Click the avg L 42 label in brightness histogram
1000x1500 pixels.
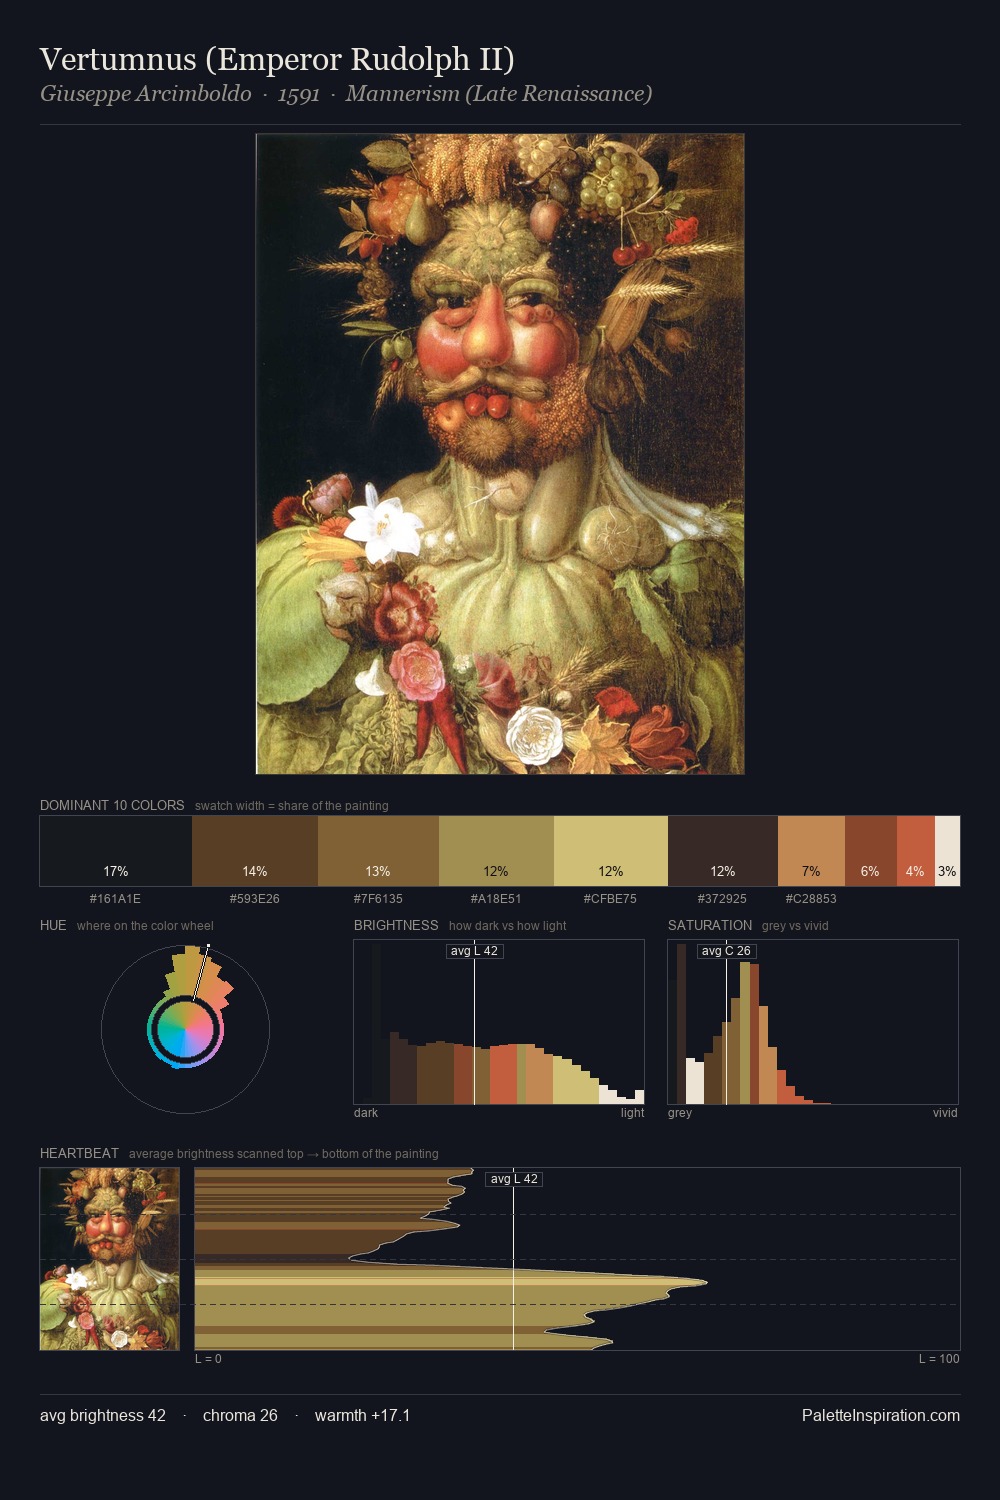click(474, 951)
